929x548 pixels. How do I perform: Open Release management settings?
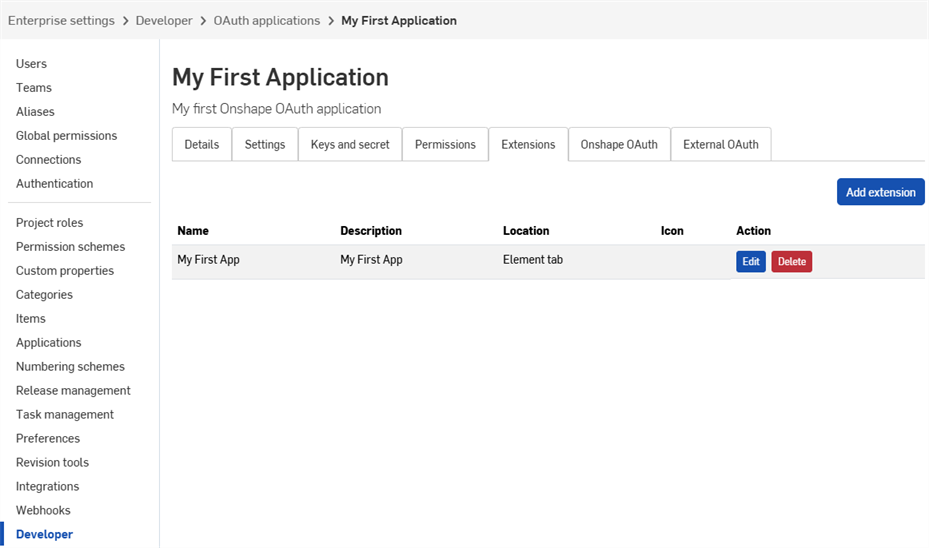click(73, 390)
